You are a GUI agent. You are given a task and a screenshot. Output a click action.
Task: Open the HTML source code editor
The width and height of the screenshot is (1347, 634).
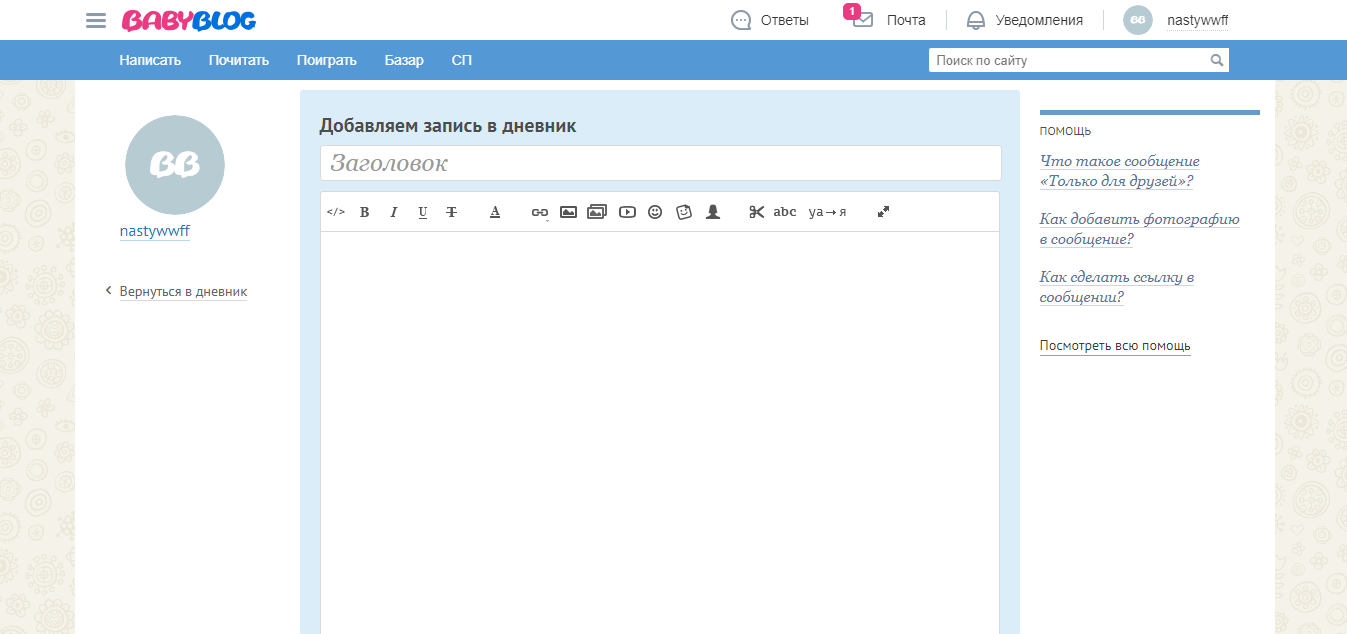coord(336,211)
